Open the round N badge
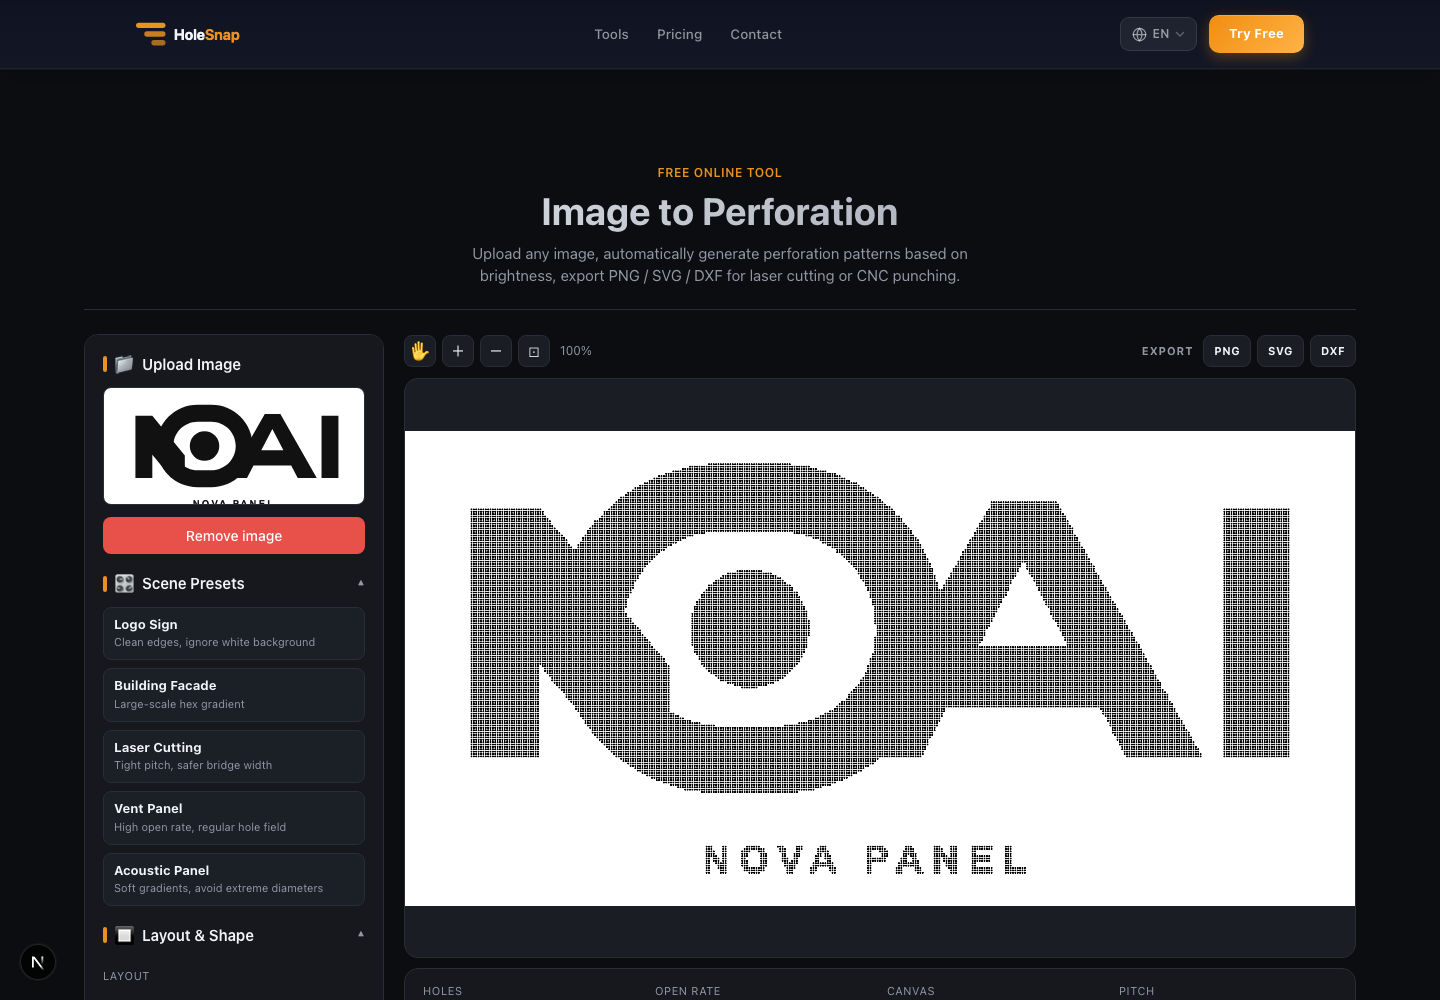Viewport: 1440px width, 1000px height. click(38, 962)
